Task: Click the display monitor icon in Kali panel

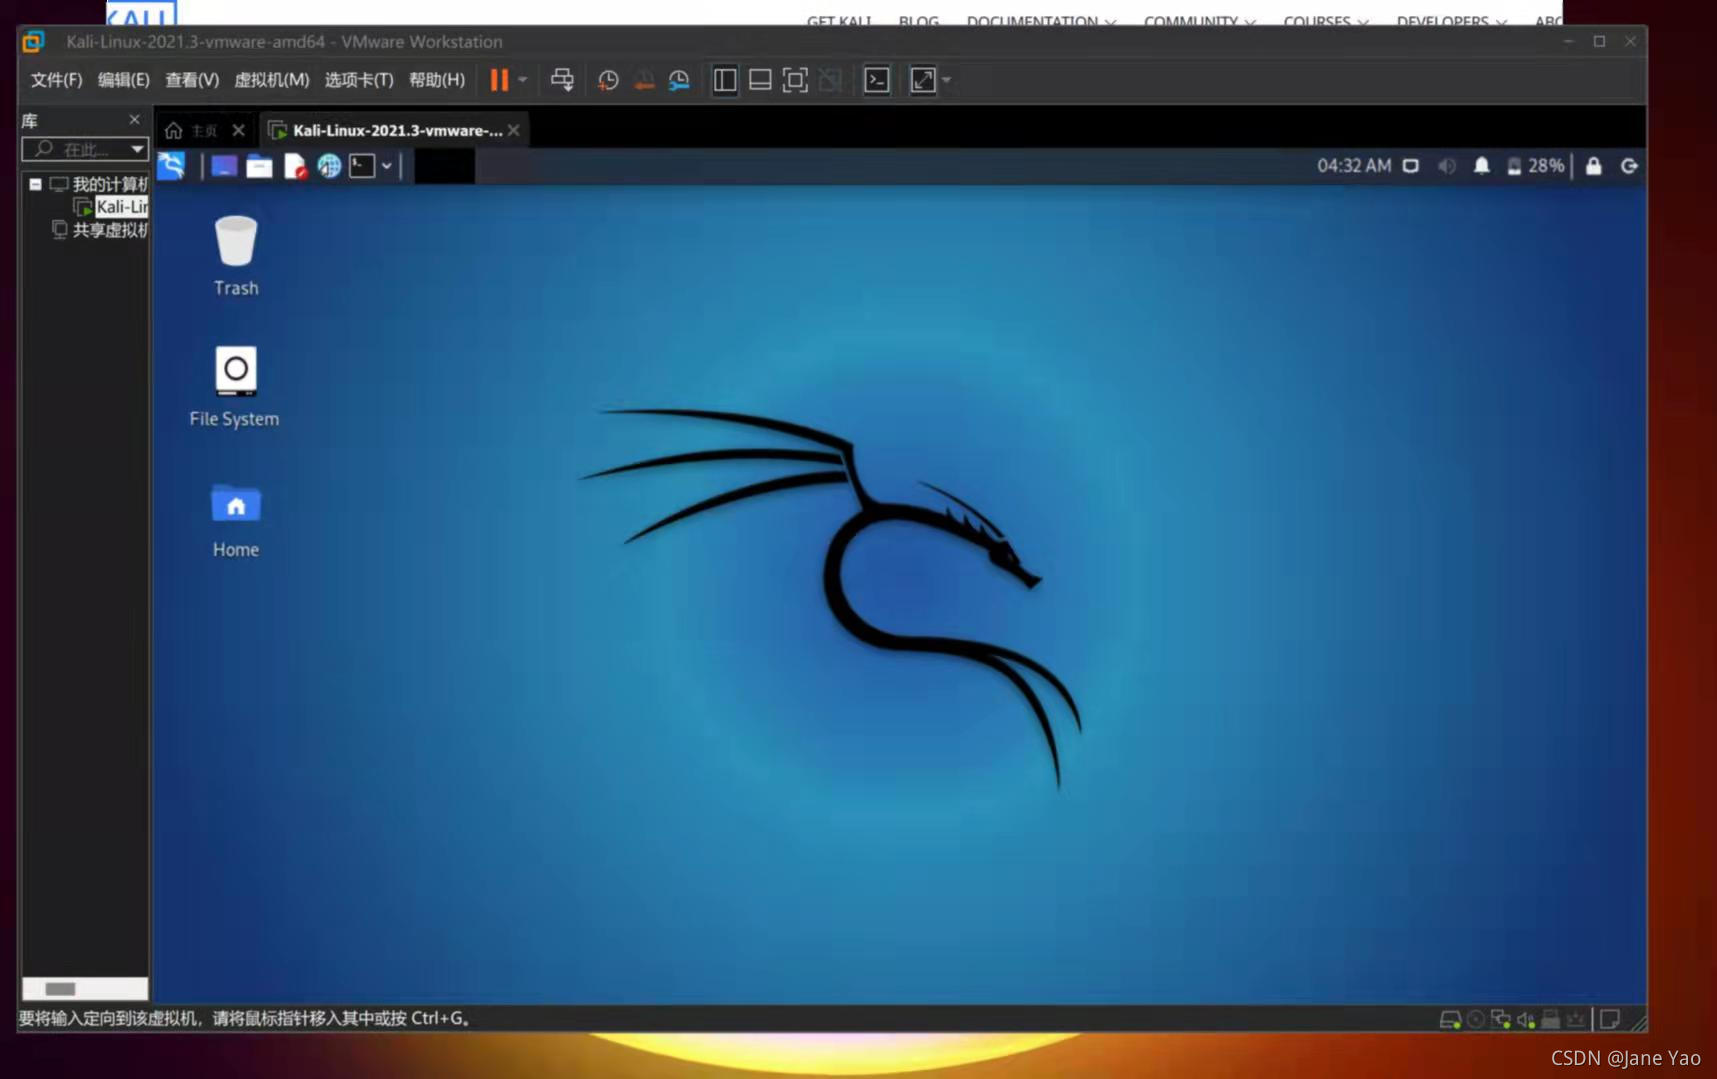Action: pos(1410,166)
